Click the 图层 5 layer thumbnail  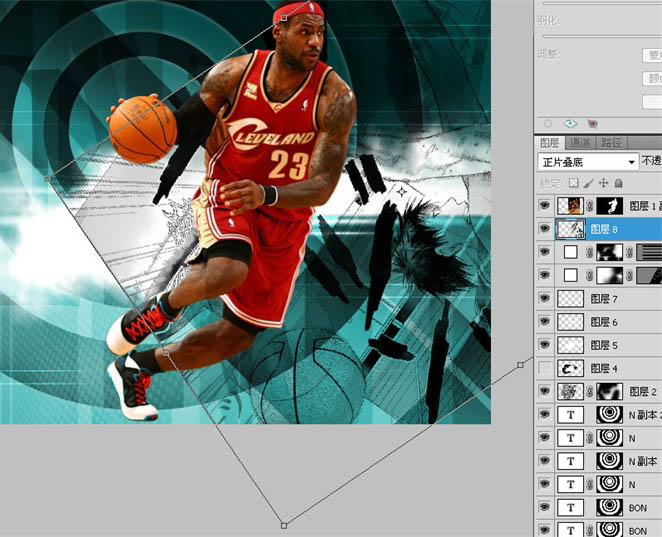(x=571, y=345)
